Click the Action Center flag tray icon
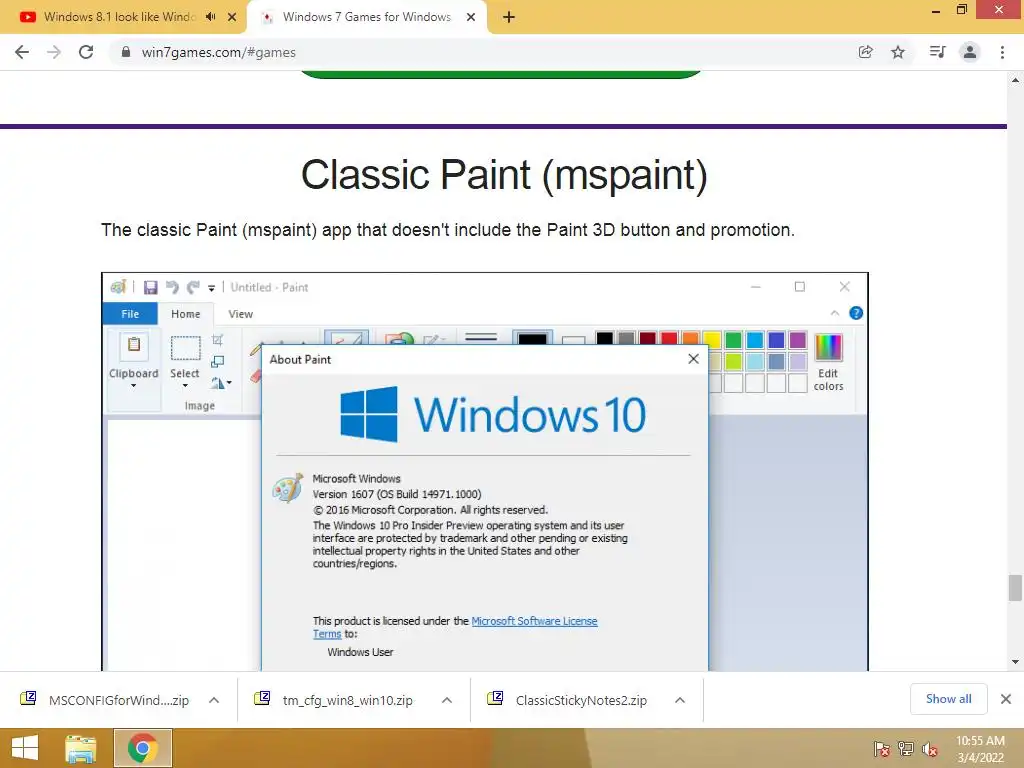 click(881, 749)
